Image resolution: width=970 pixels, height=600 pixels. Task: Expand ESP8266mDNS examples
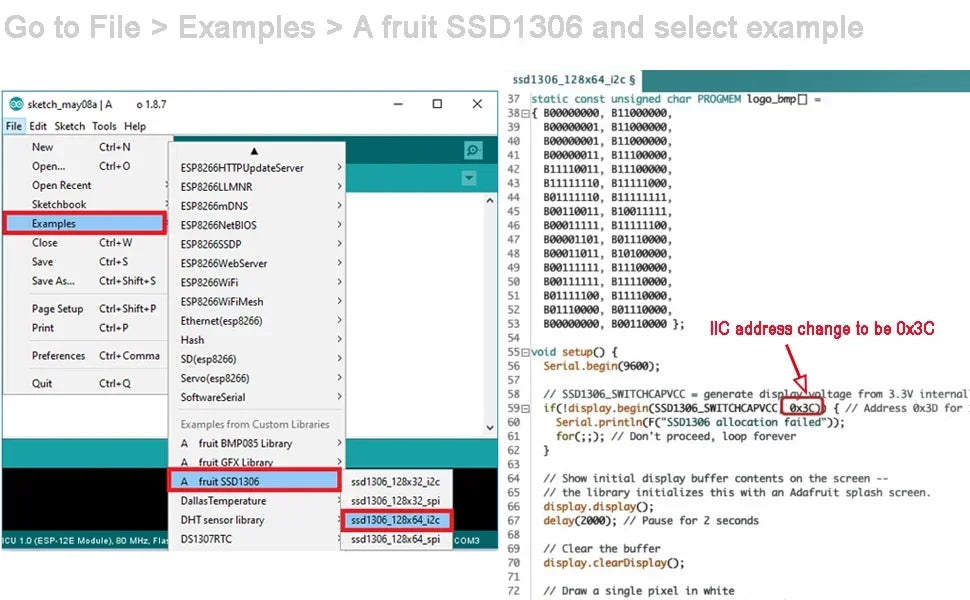pos(257,206)
